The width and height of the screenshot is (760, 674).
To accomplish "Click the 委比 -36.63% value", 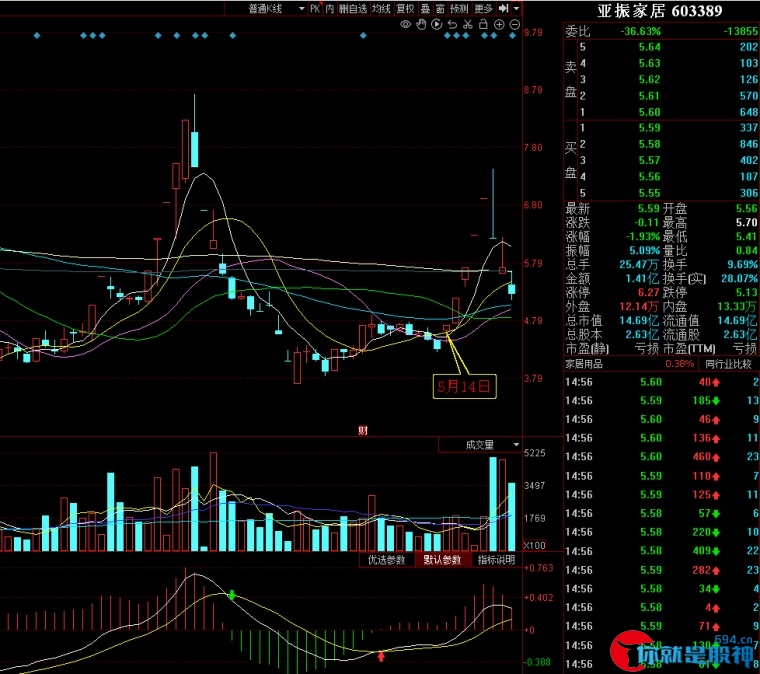I will (640, 31).
